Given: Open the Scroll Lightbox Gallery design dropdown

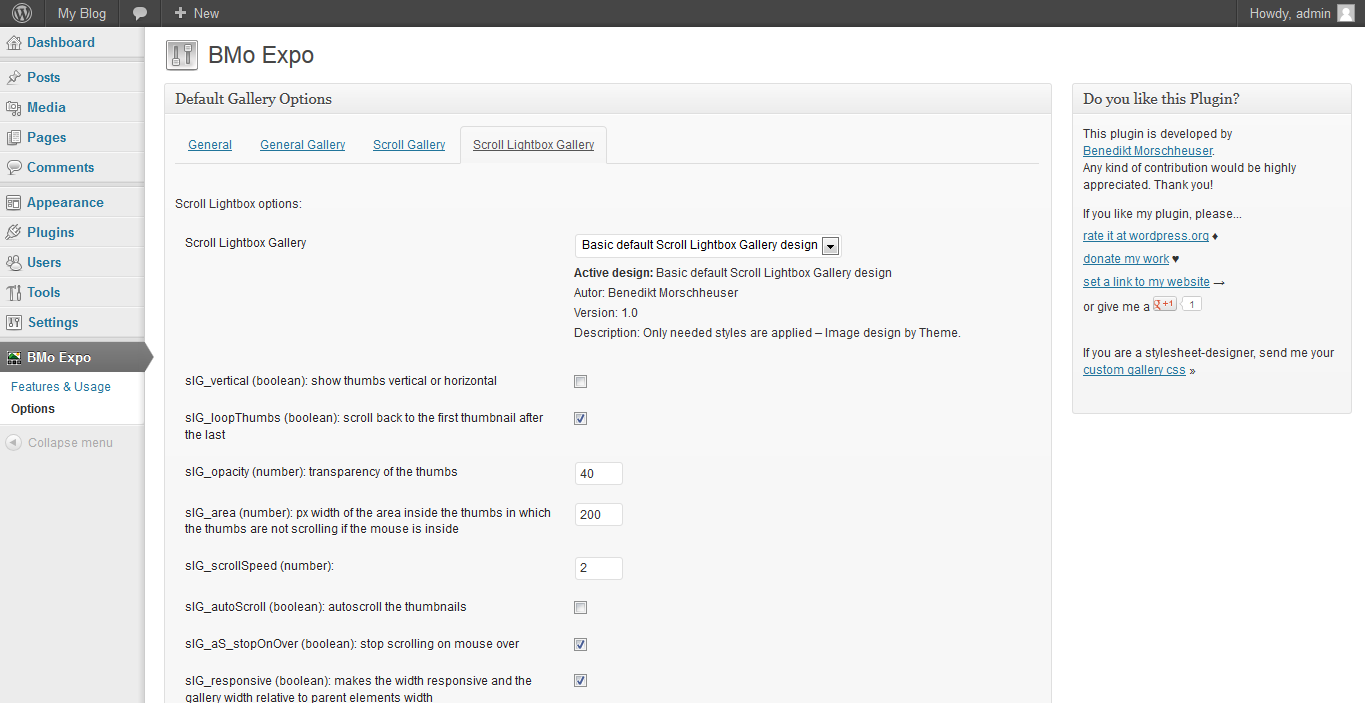Looking at the screenshot, I should click(708, 245).
